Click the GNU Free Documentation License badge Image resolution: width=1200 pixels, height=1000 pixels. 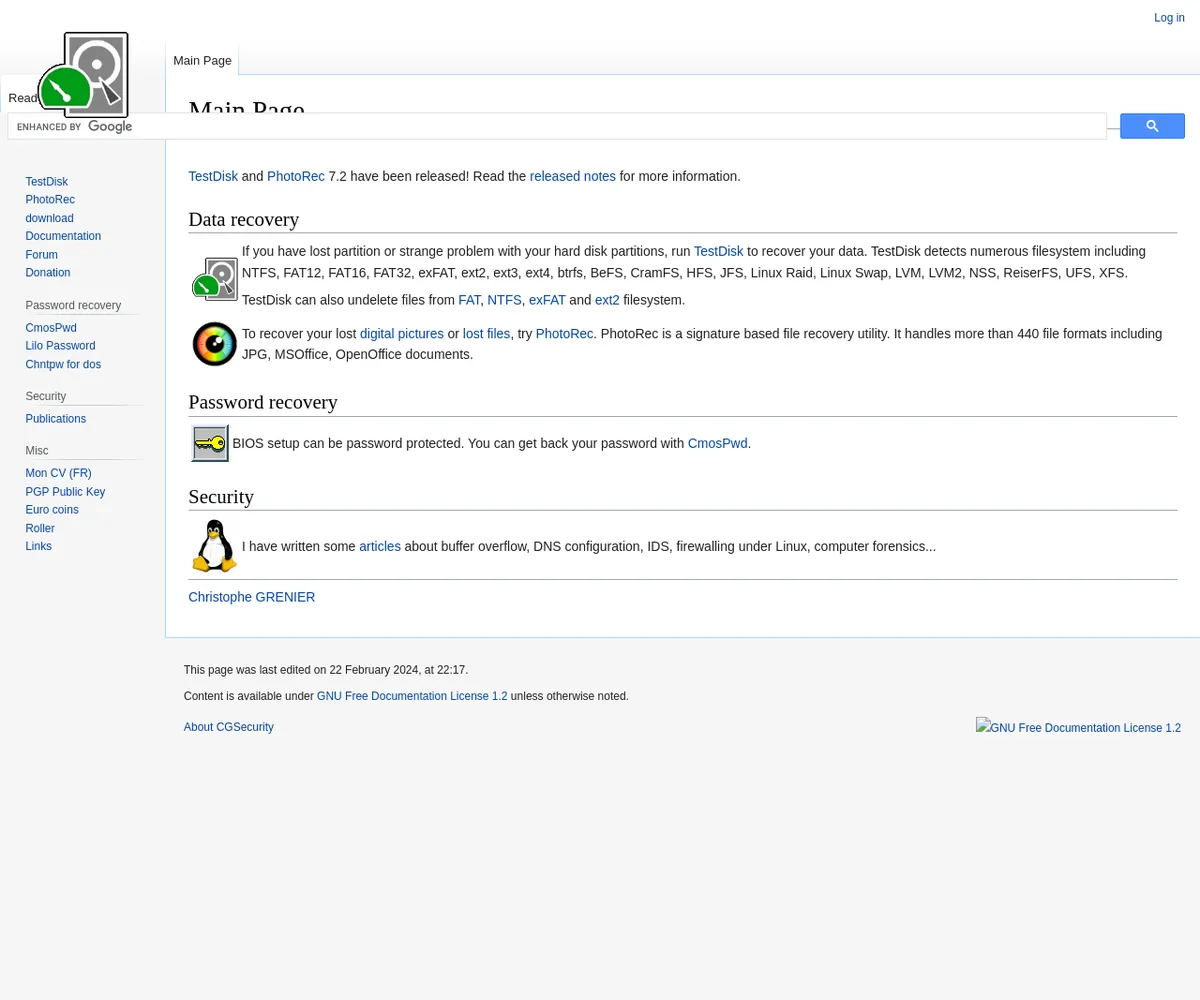coord(1078,728)
